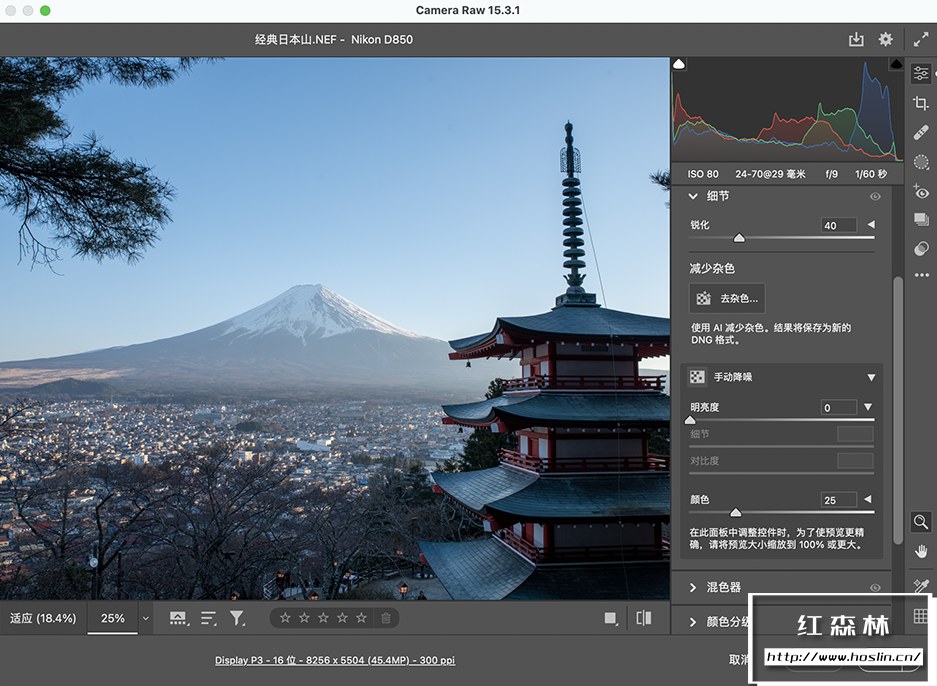Toggle full screen mode arrows icon
Image resolution: width=937 pixels, height=686 pixels.
(x=921, y=40)
